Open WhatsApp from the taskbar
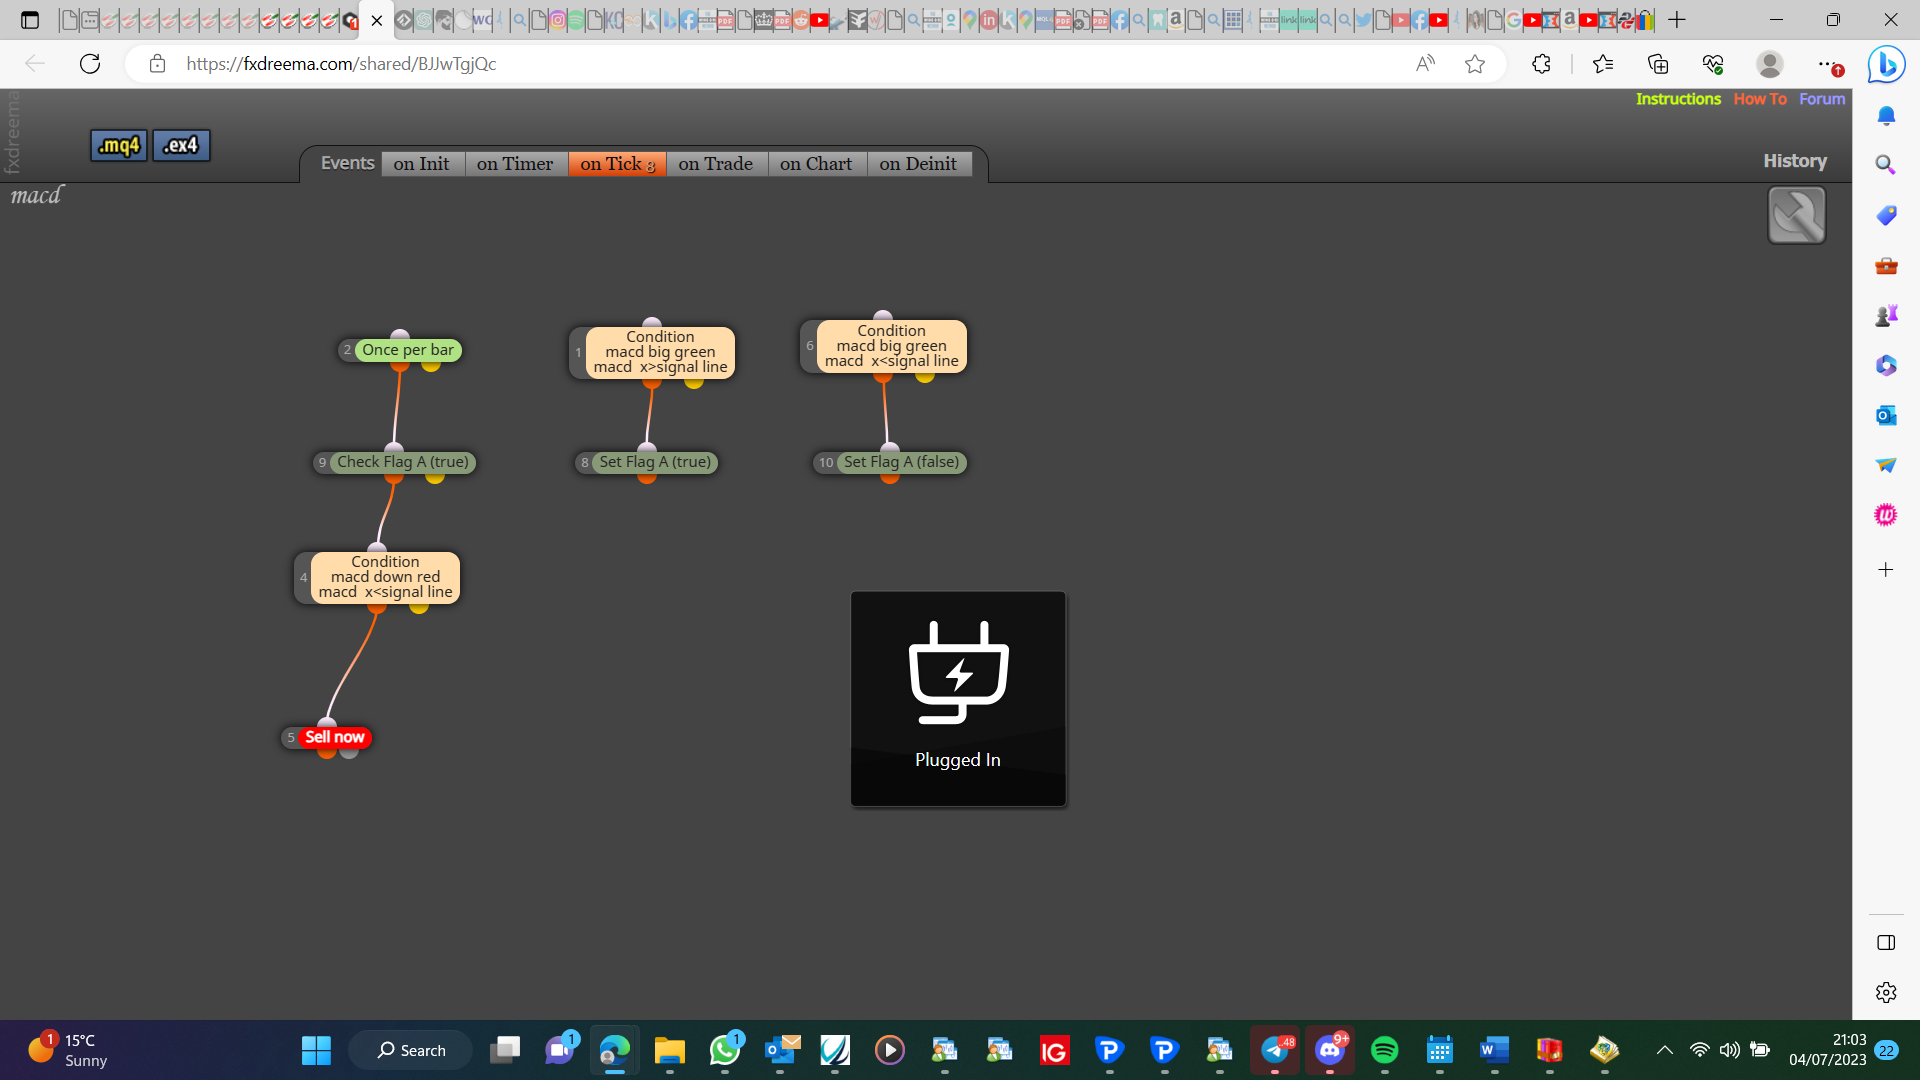Viewport: 1920px width, 1080px height. pos(725,1050)
